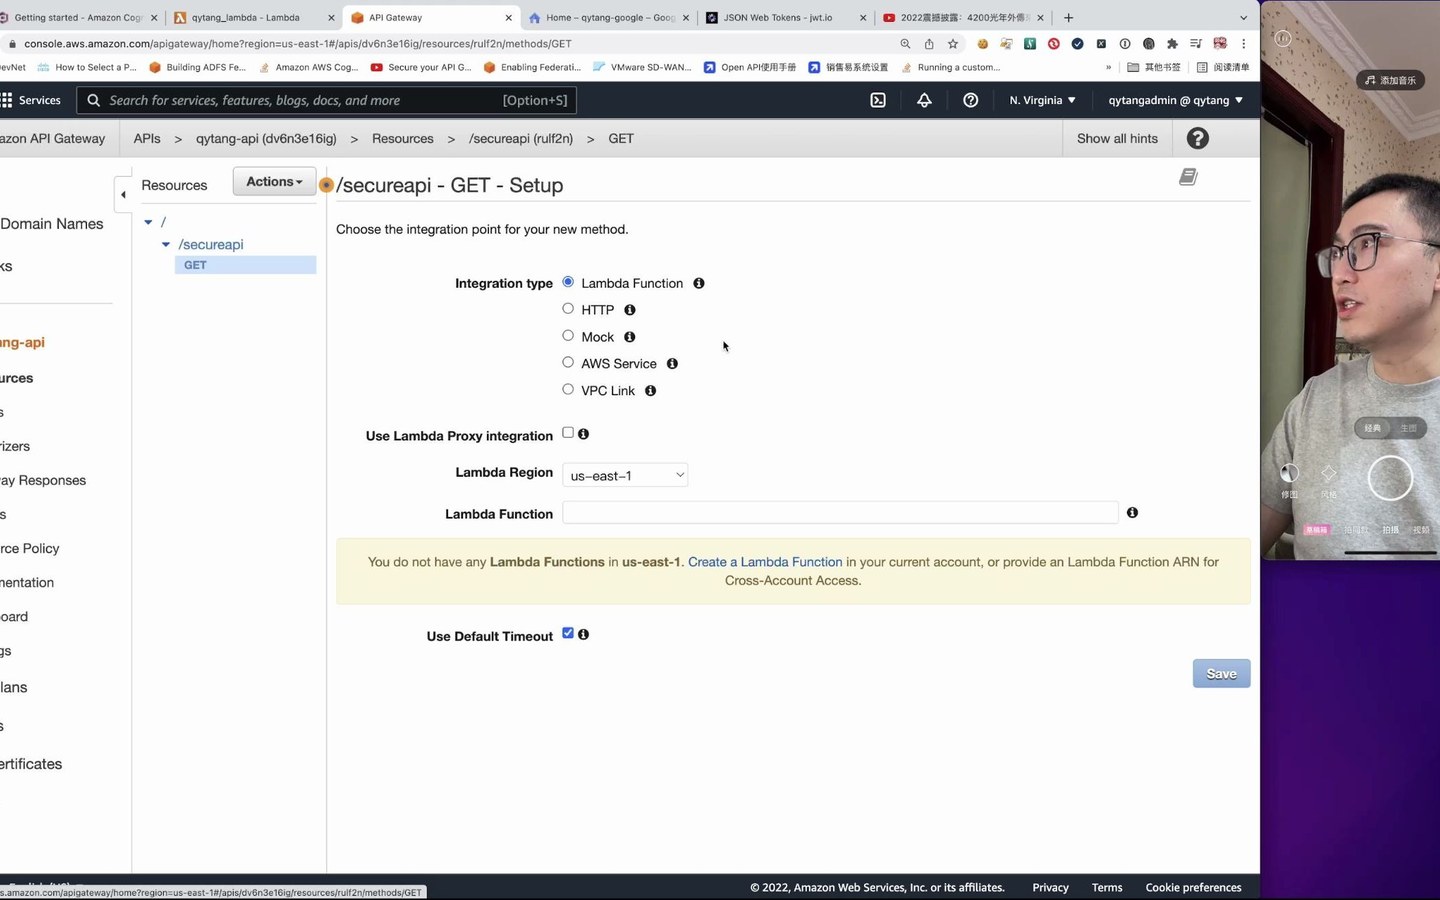Click the browser address bar URL

click(297, 44)
